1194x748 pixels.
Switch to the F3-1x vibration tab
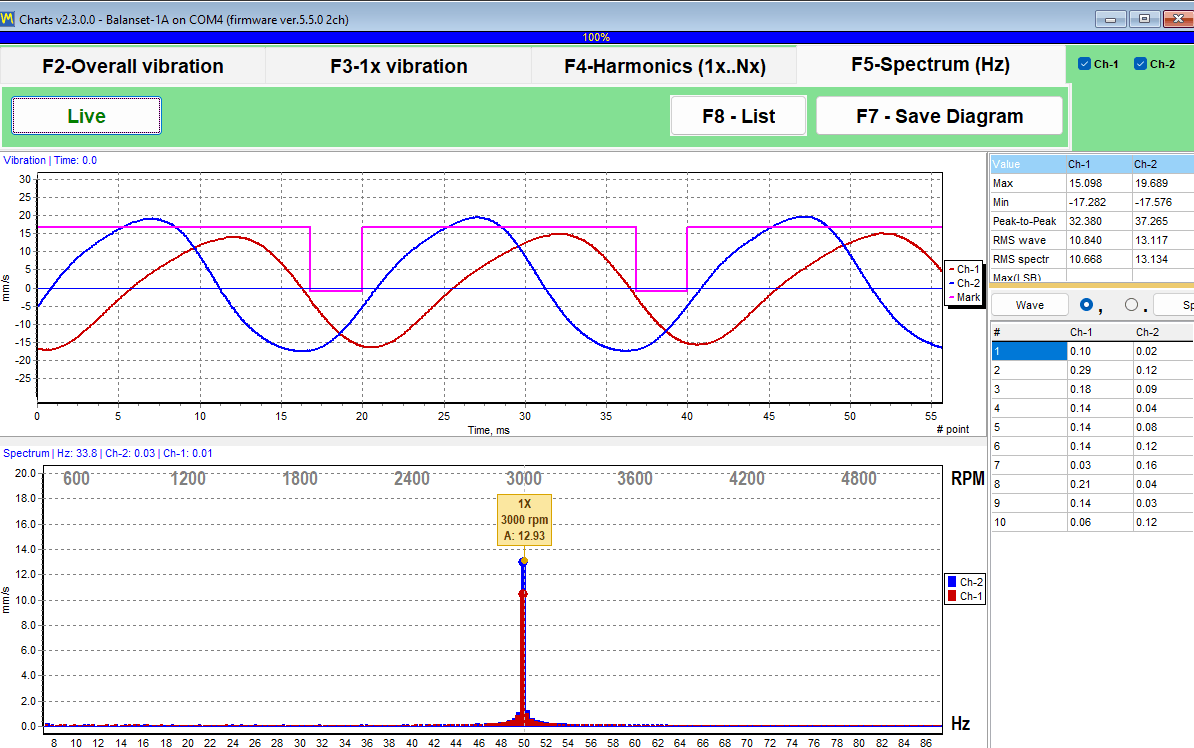point(398,66)
